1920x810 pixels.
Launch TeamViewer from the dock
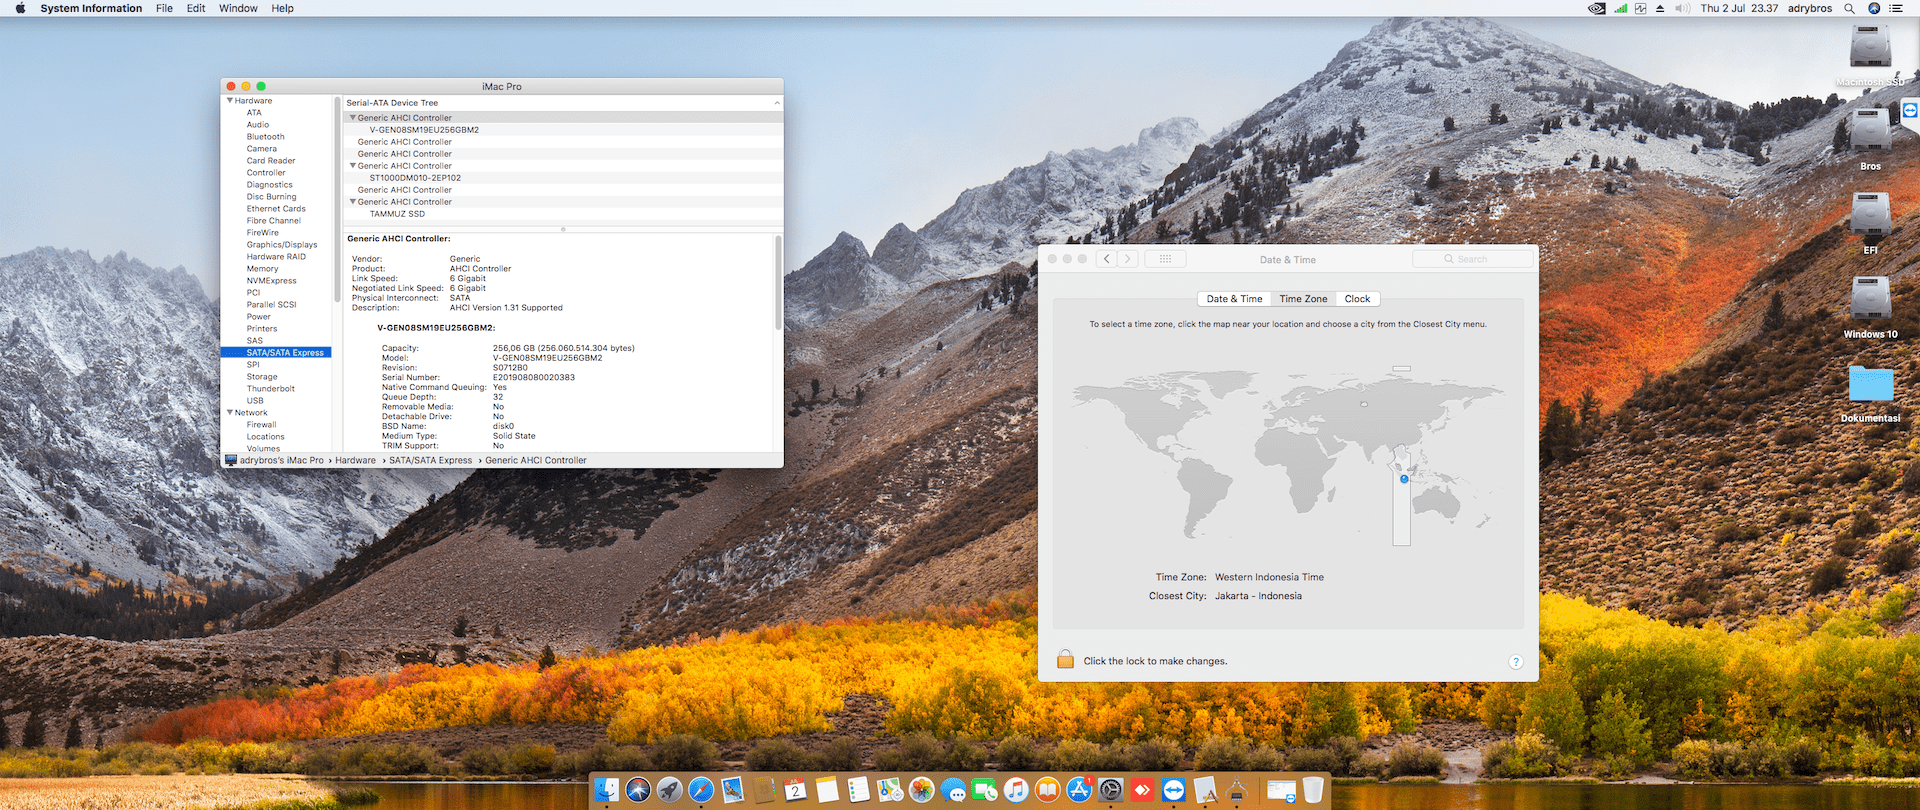[1173, 790]
